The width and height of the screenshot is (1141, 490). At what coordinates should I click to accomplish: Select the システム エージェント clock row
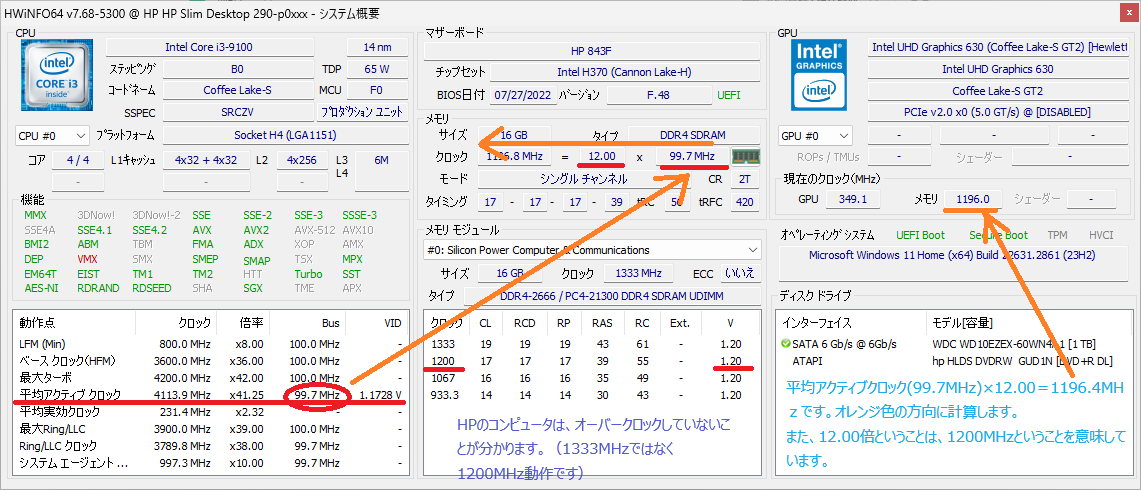210,463
